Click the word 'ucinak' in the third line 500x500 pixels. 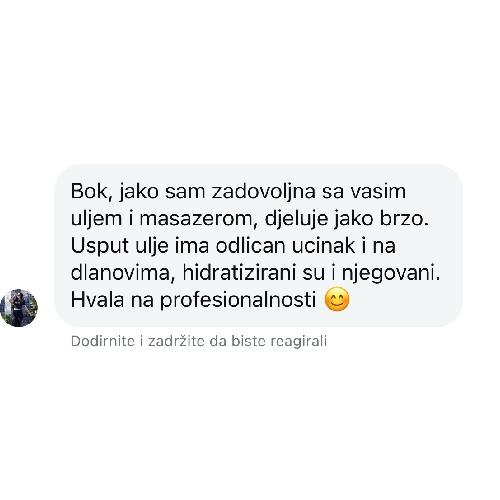[x=324, y=246]
